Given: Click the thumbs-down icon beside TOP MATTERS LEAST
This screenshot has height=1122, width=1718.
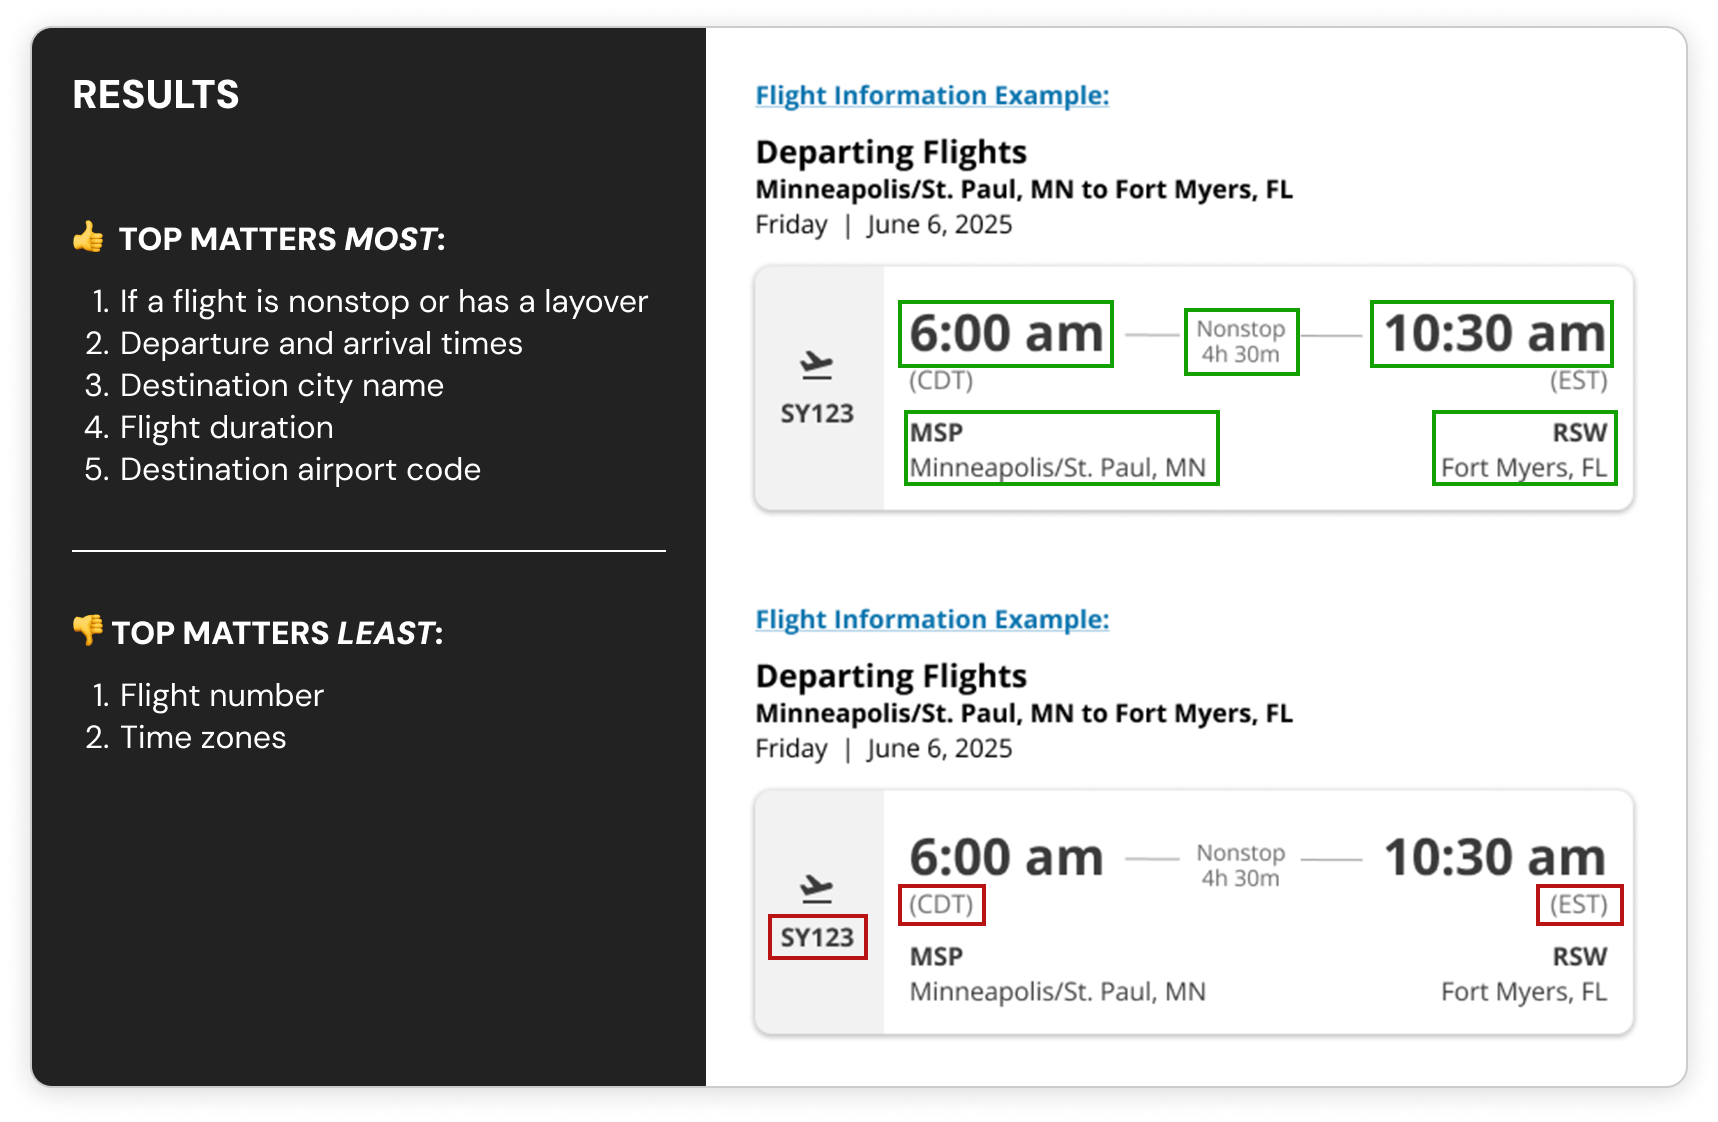Looking at the screenshot, I should [90, 631].
